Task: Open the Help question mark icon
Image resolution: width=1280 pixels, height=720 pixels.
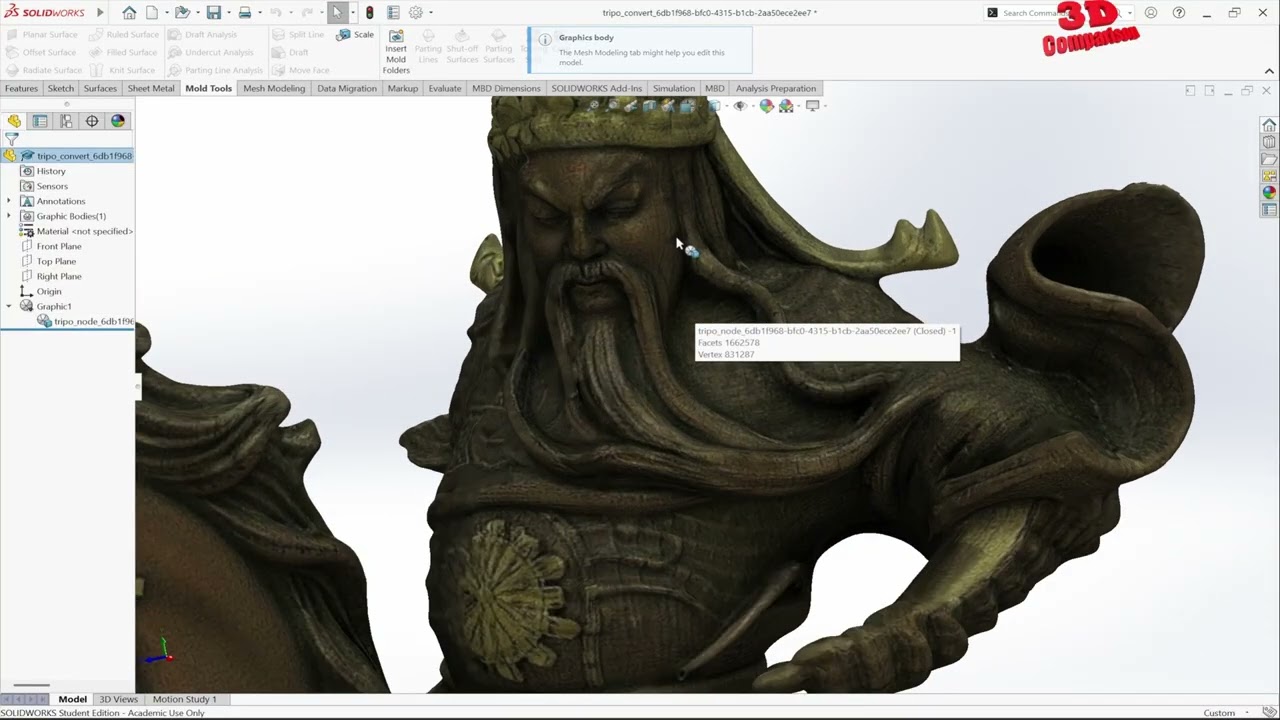Action: 1179,13
